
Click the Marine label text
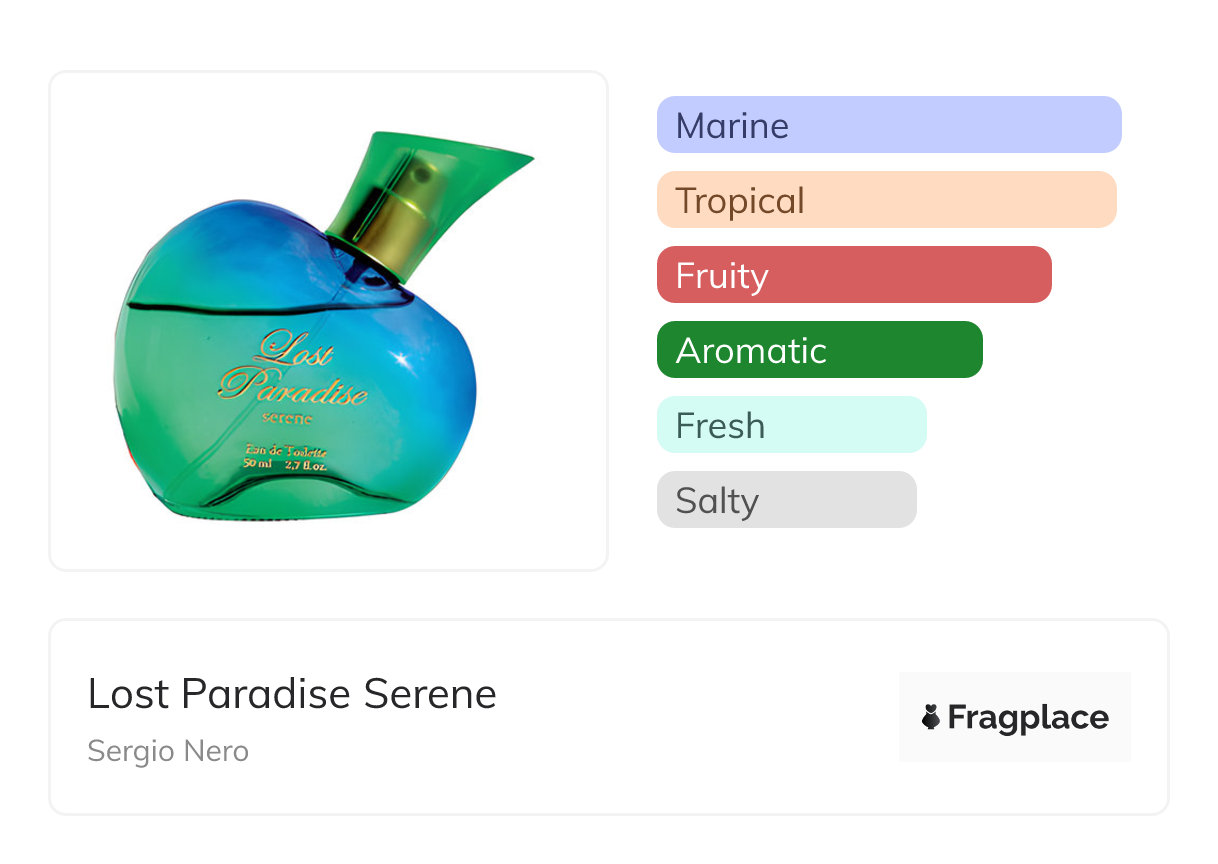pos(732,126)
